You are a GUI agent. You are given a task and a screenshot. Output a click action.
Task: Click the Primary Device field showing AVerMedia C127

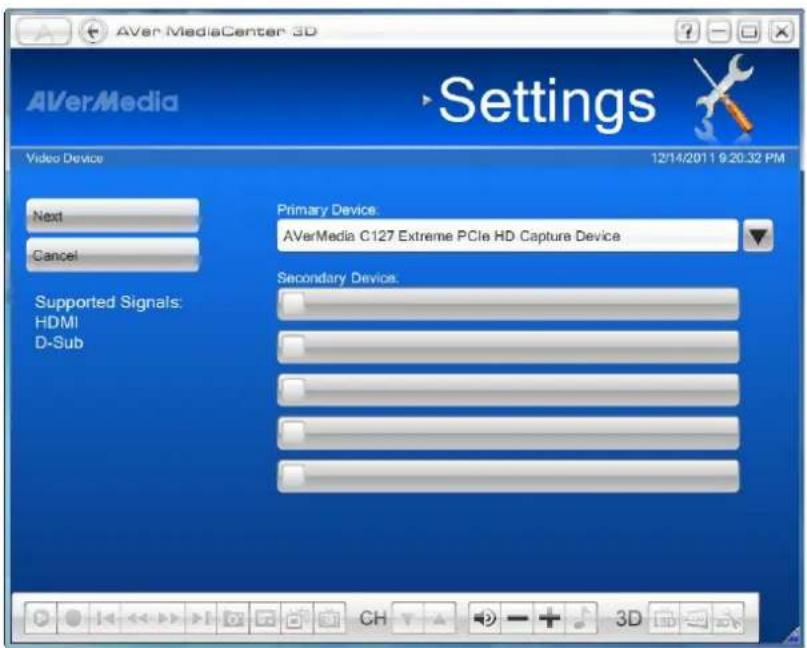(x=507, y=236)
